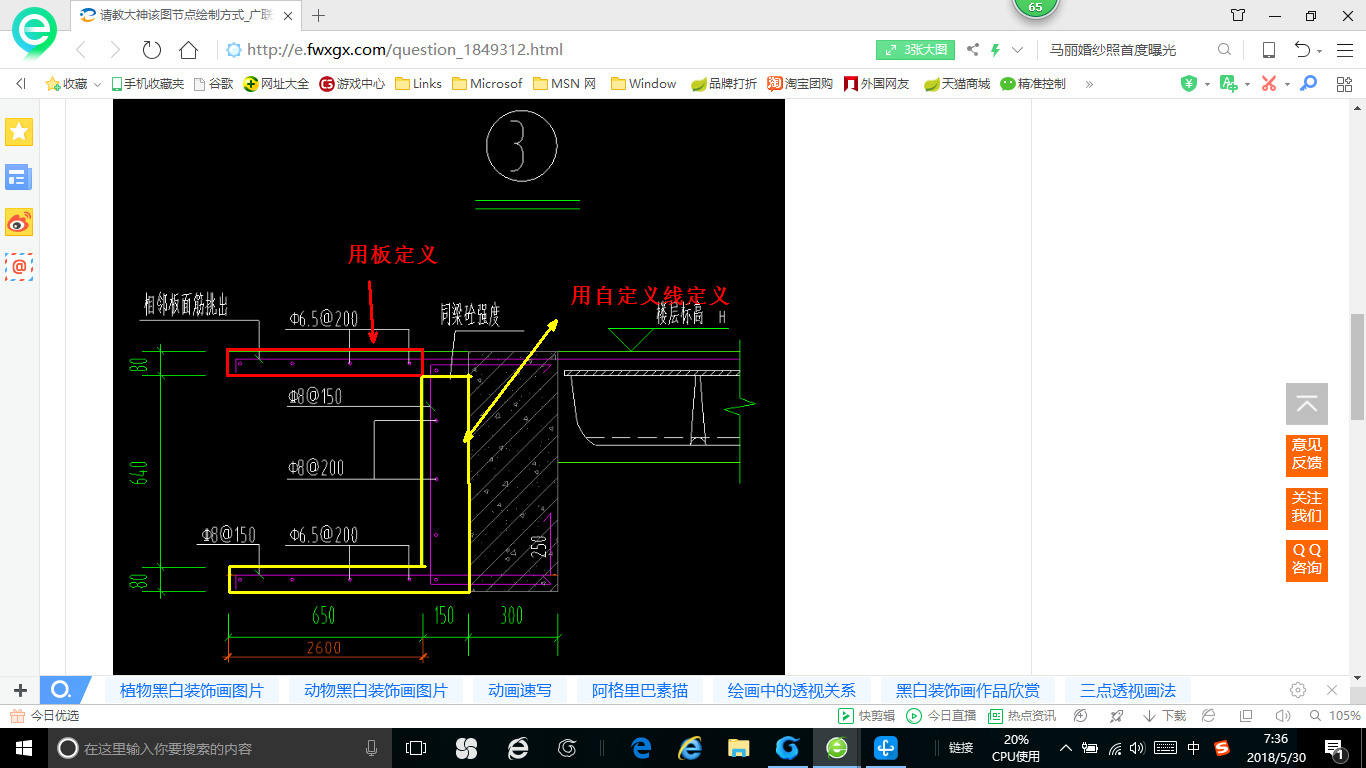Open the 淘宝团购 bookmark
The width and height of the screenshot is (1366, 768).
tap(800, 84)
